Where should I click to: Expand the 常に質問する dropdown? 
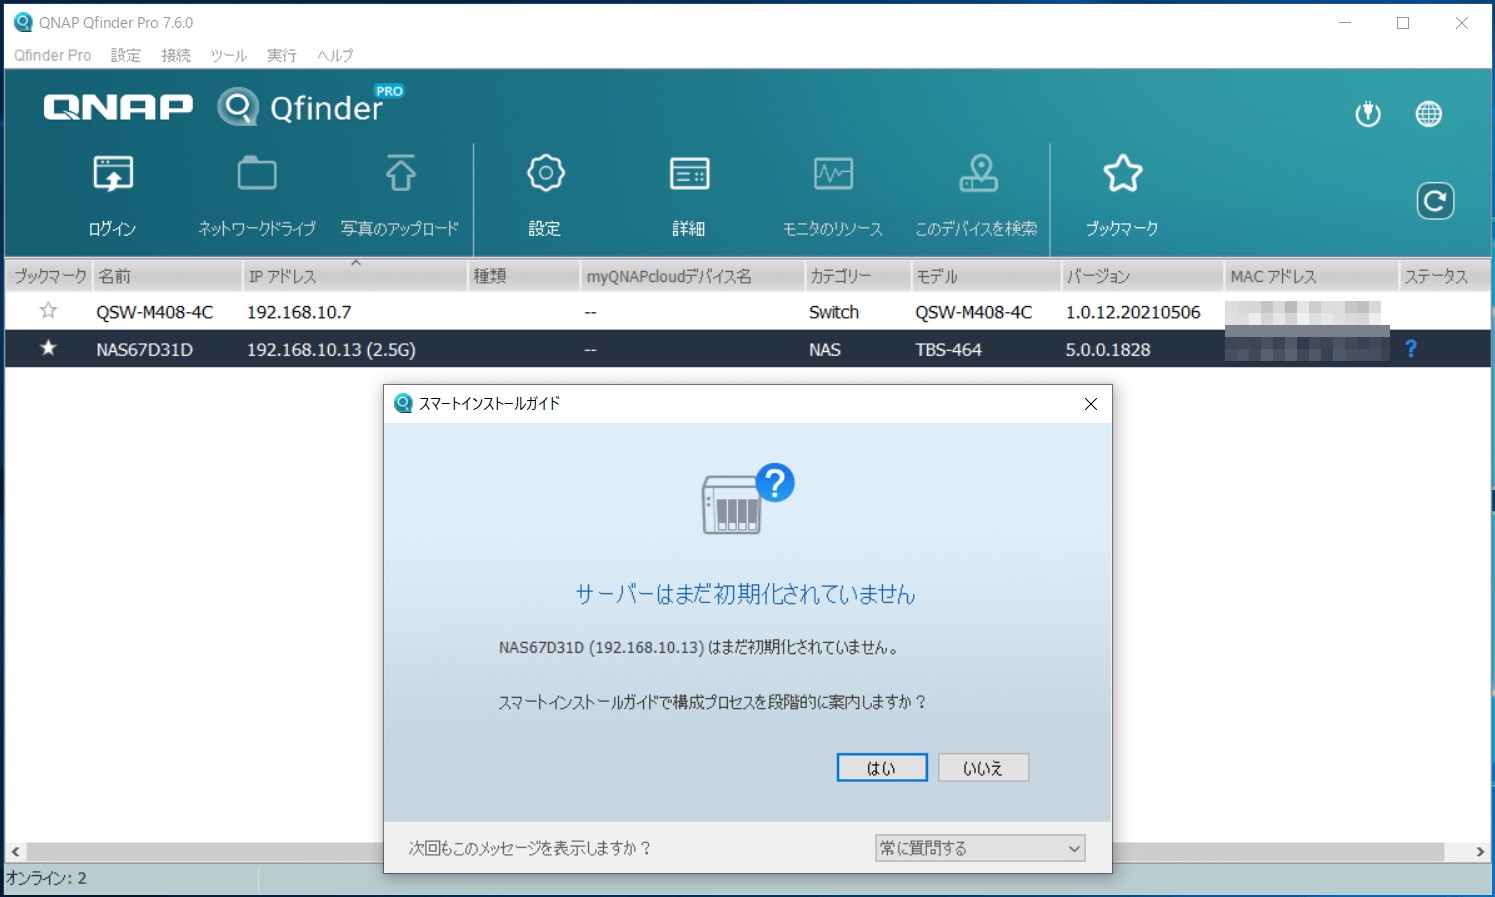click(x=980, y=848)
